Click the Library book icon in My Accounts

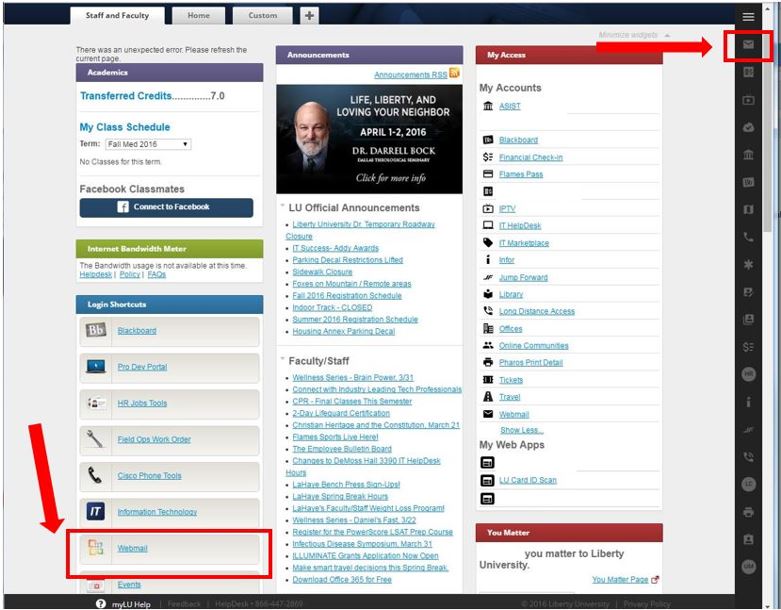tap(488, 294)
